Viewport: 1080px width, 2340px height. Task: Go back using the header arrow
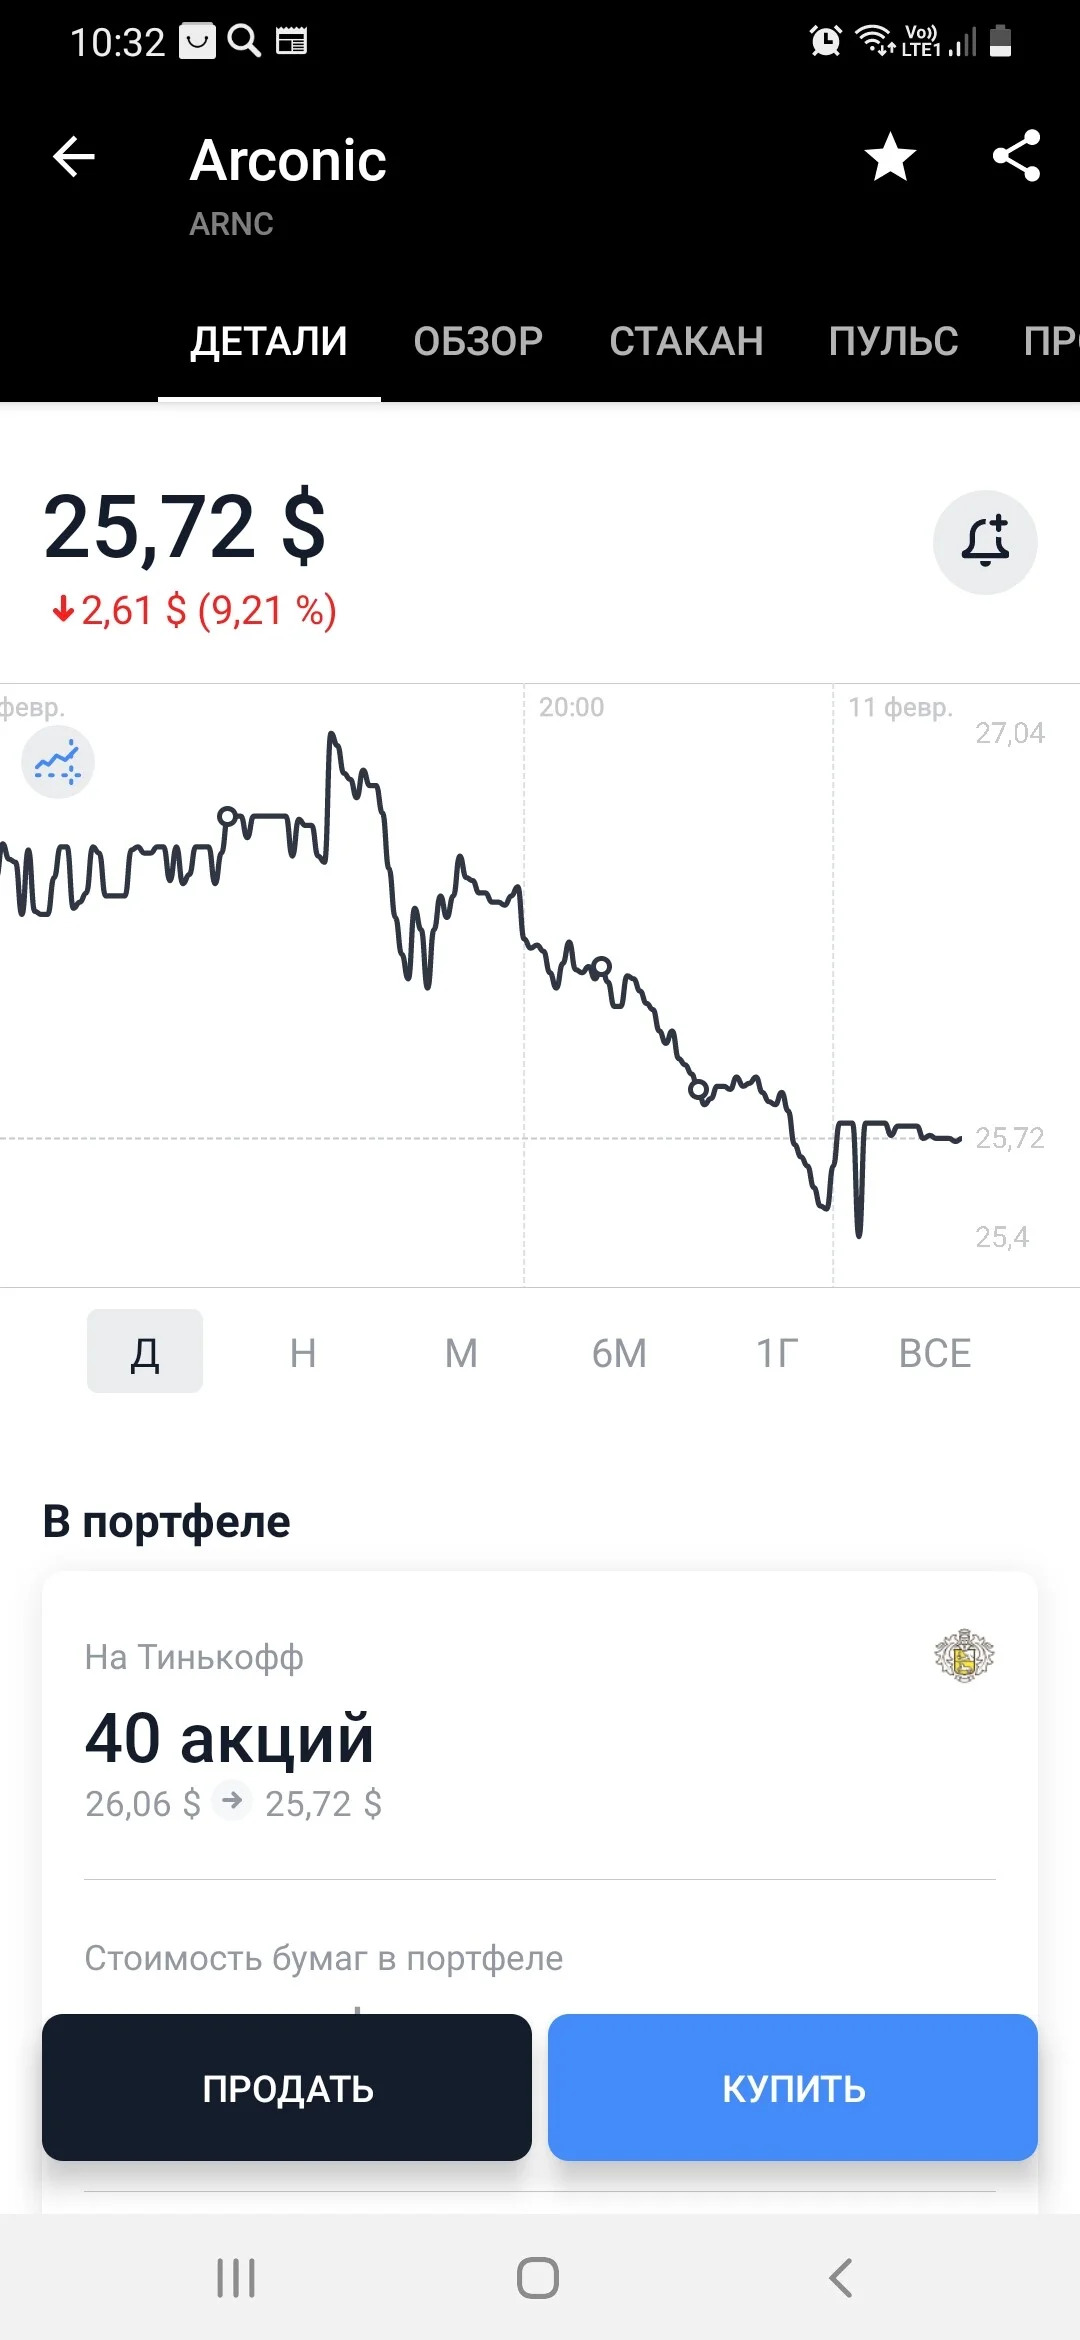coord(74,157)
